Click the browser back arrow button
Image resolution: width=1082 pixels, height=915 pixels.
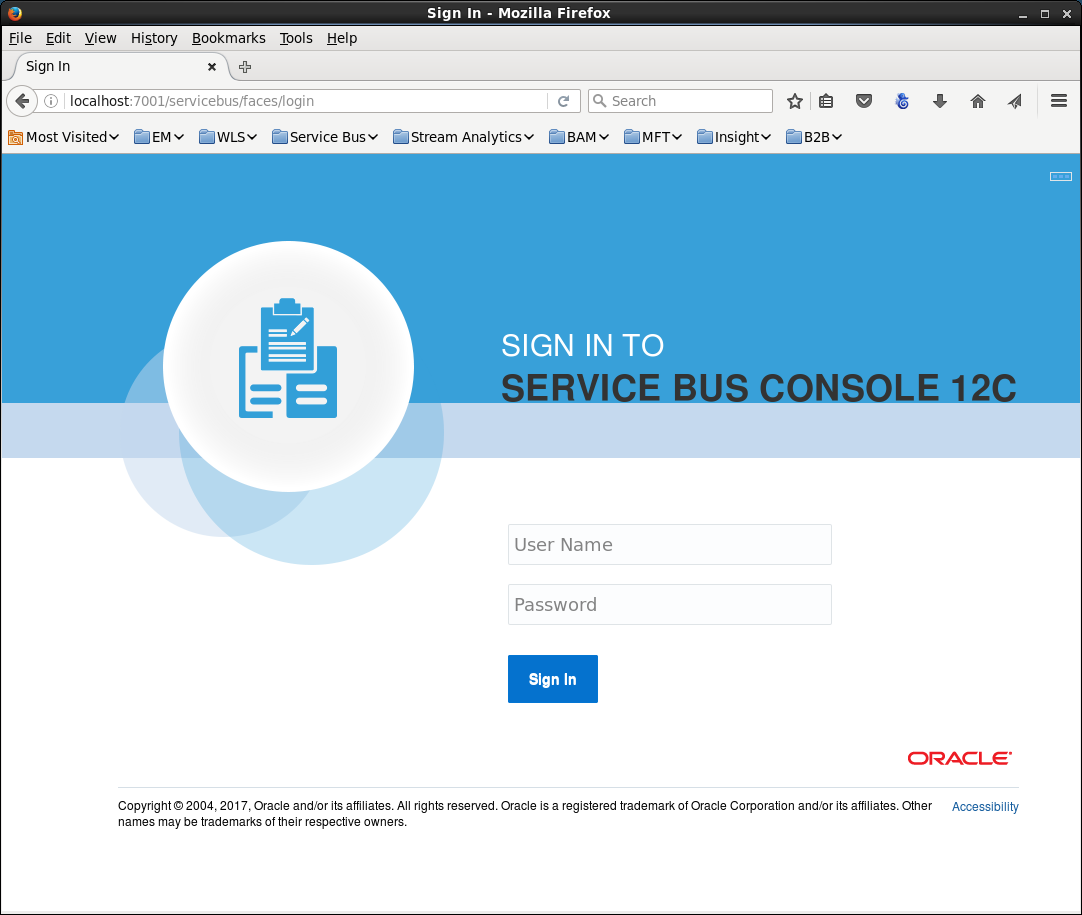[x=22, y=101]
